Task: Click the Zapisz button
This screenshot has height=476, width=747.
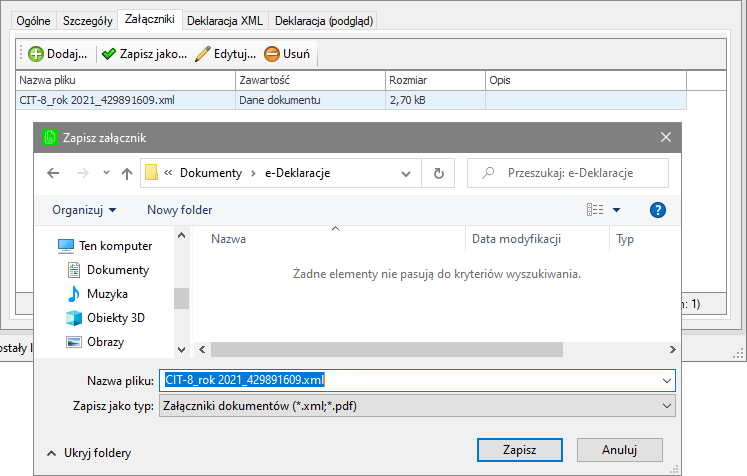Action: (x=519, y=449)
